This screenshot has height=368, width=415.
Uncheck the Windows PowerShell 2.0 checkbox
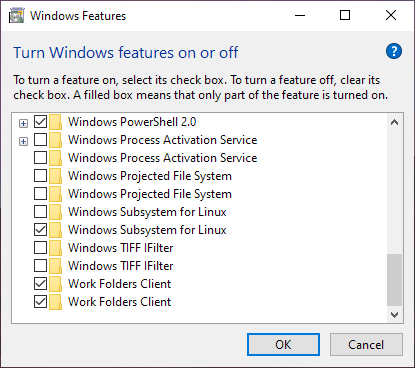(41, 122)
